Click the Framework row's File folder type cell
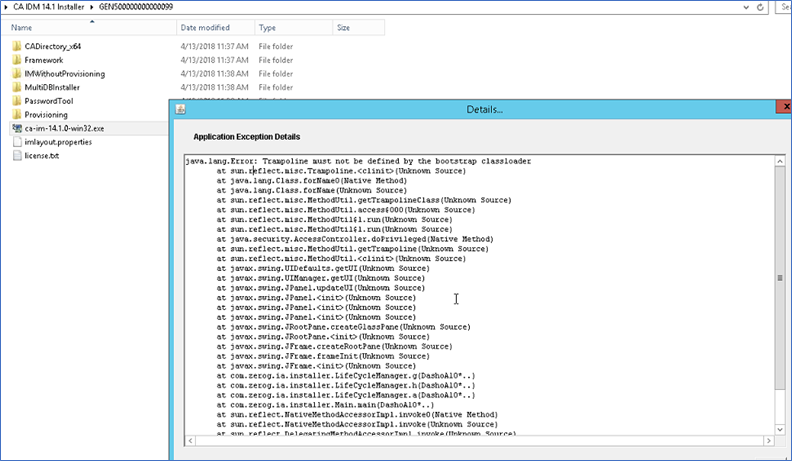792x461 pixels. click(x=275, y=60)
